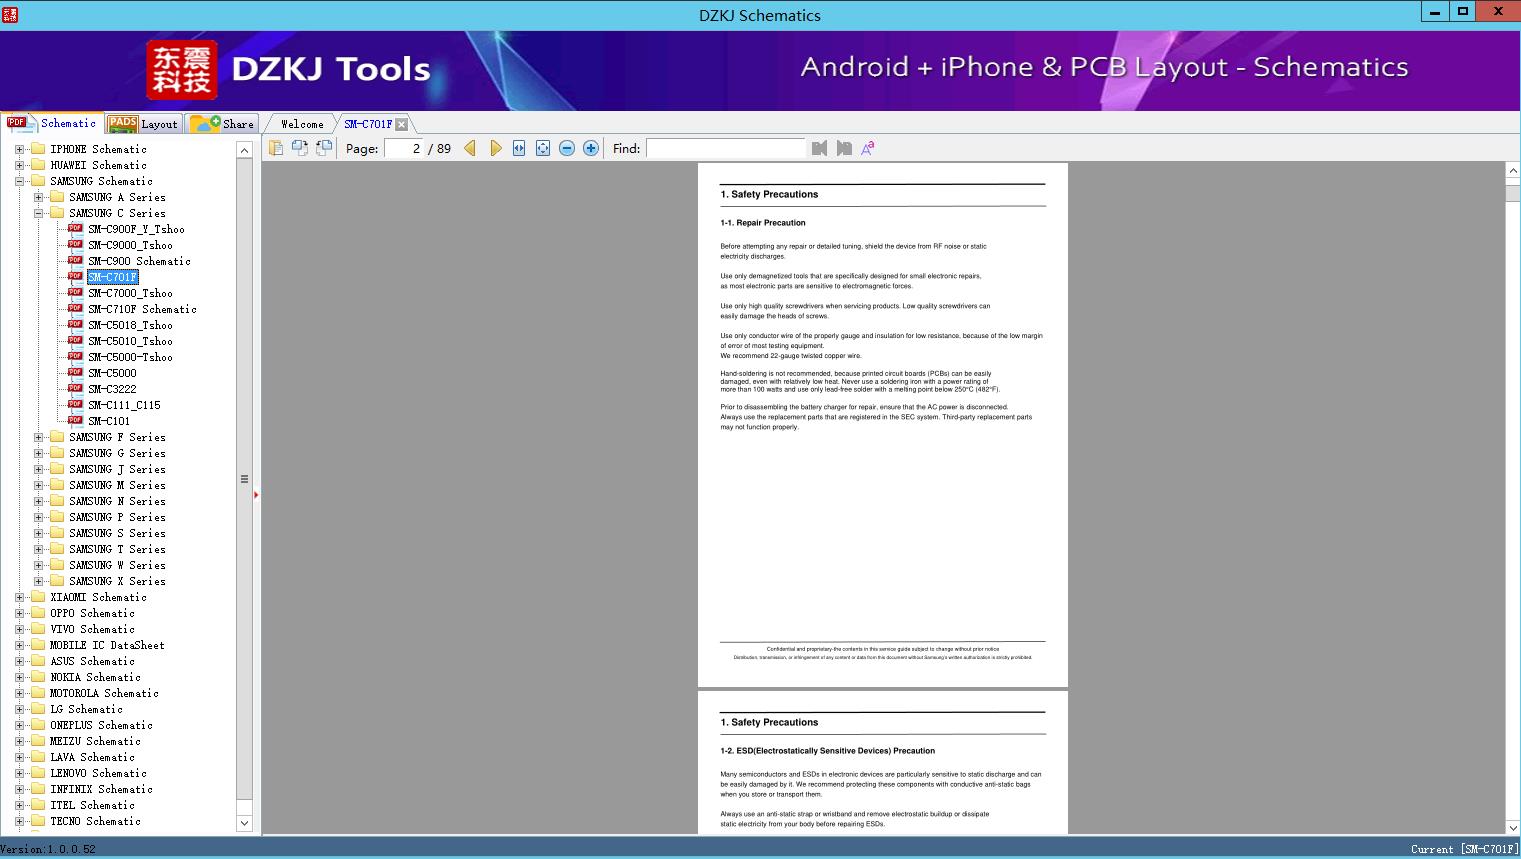Open SM-C5000-Tshoo file
The image size is (1521, 859).
pyautogui.click(x=130, y=357)
